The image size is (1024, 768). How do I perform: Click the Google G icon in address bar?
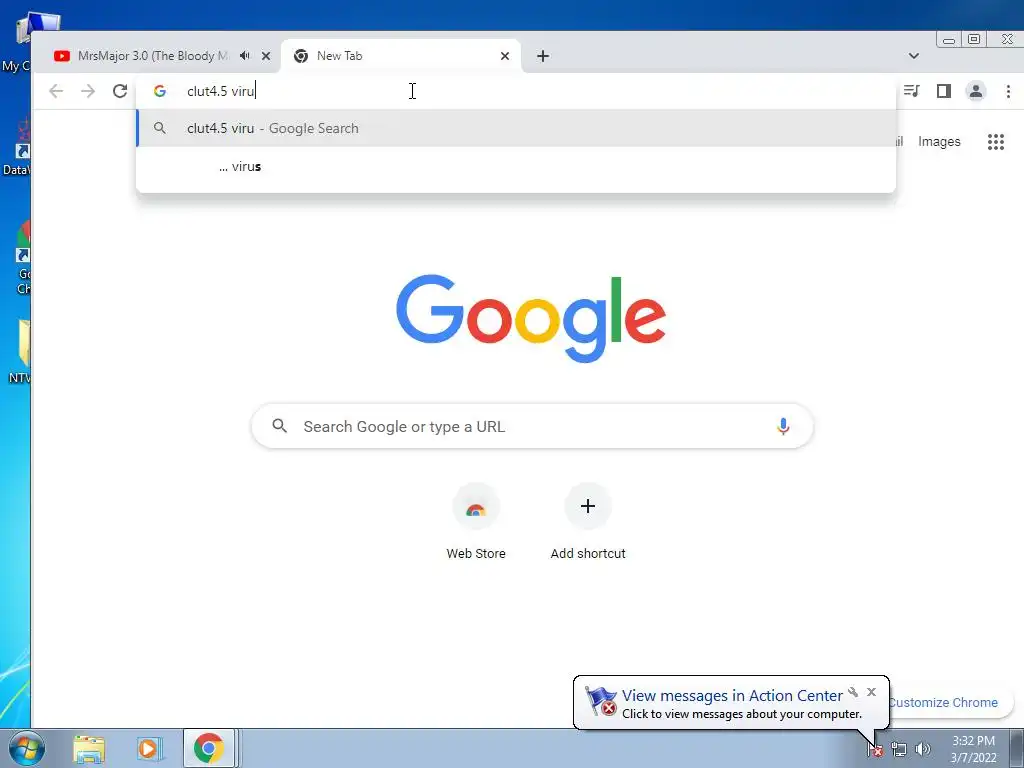tap(160, 91)
